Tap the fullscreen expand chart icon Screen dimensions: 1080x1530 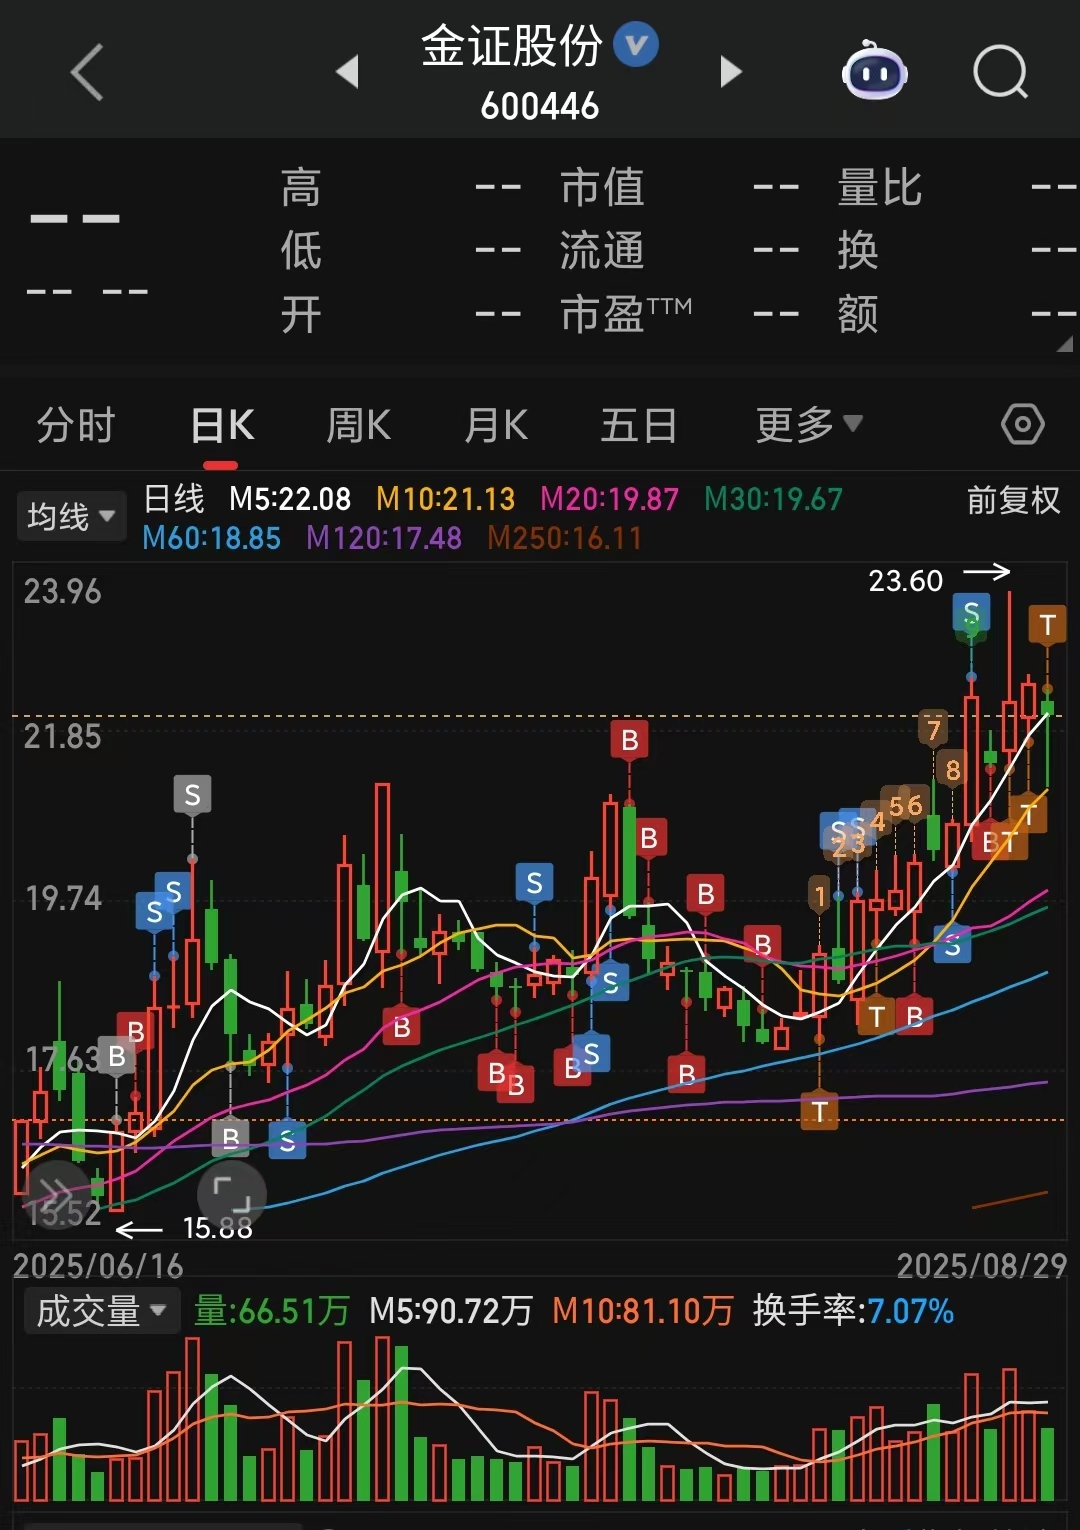click(x=232, y=1194)
